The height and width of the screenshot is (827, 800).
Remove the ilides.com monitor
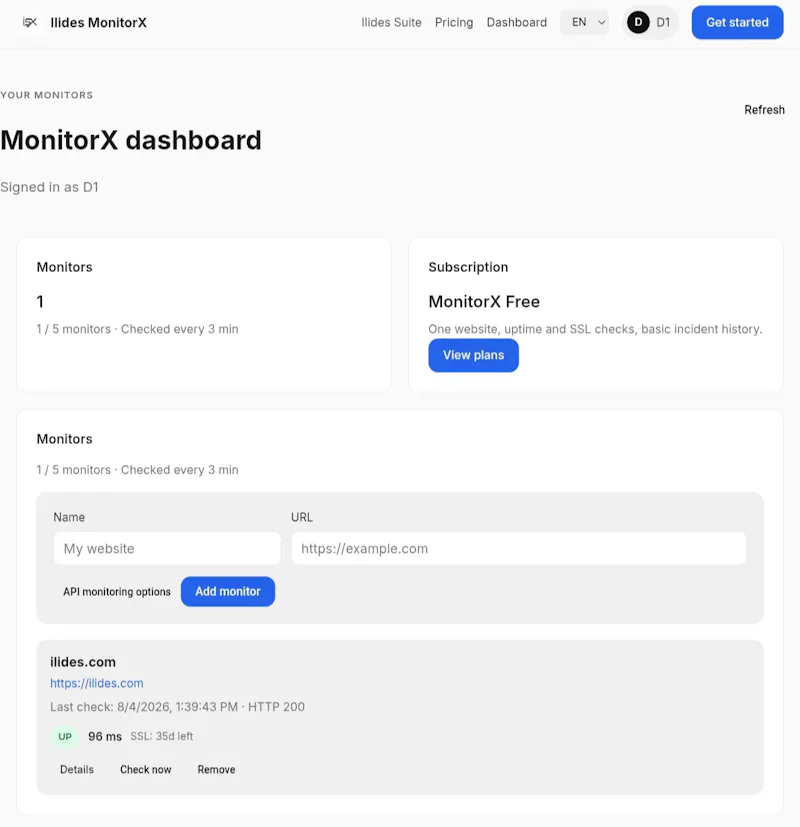[216, 770]
